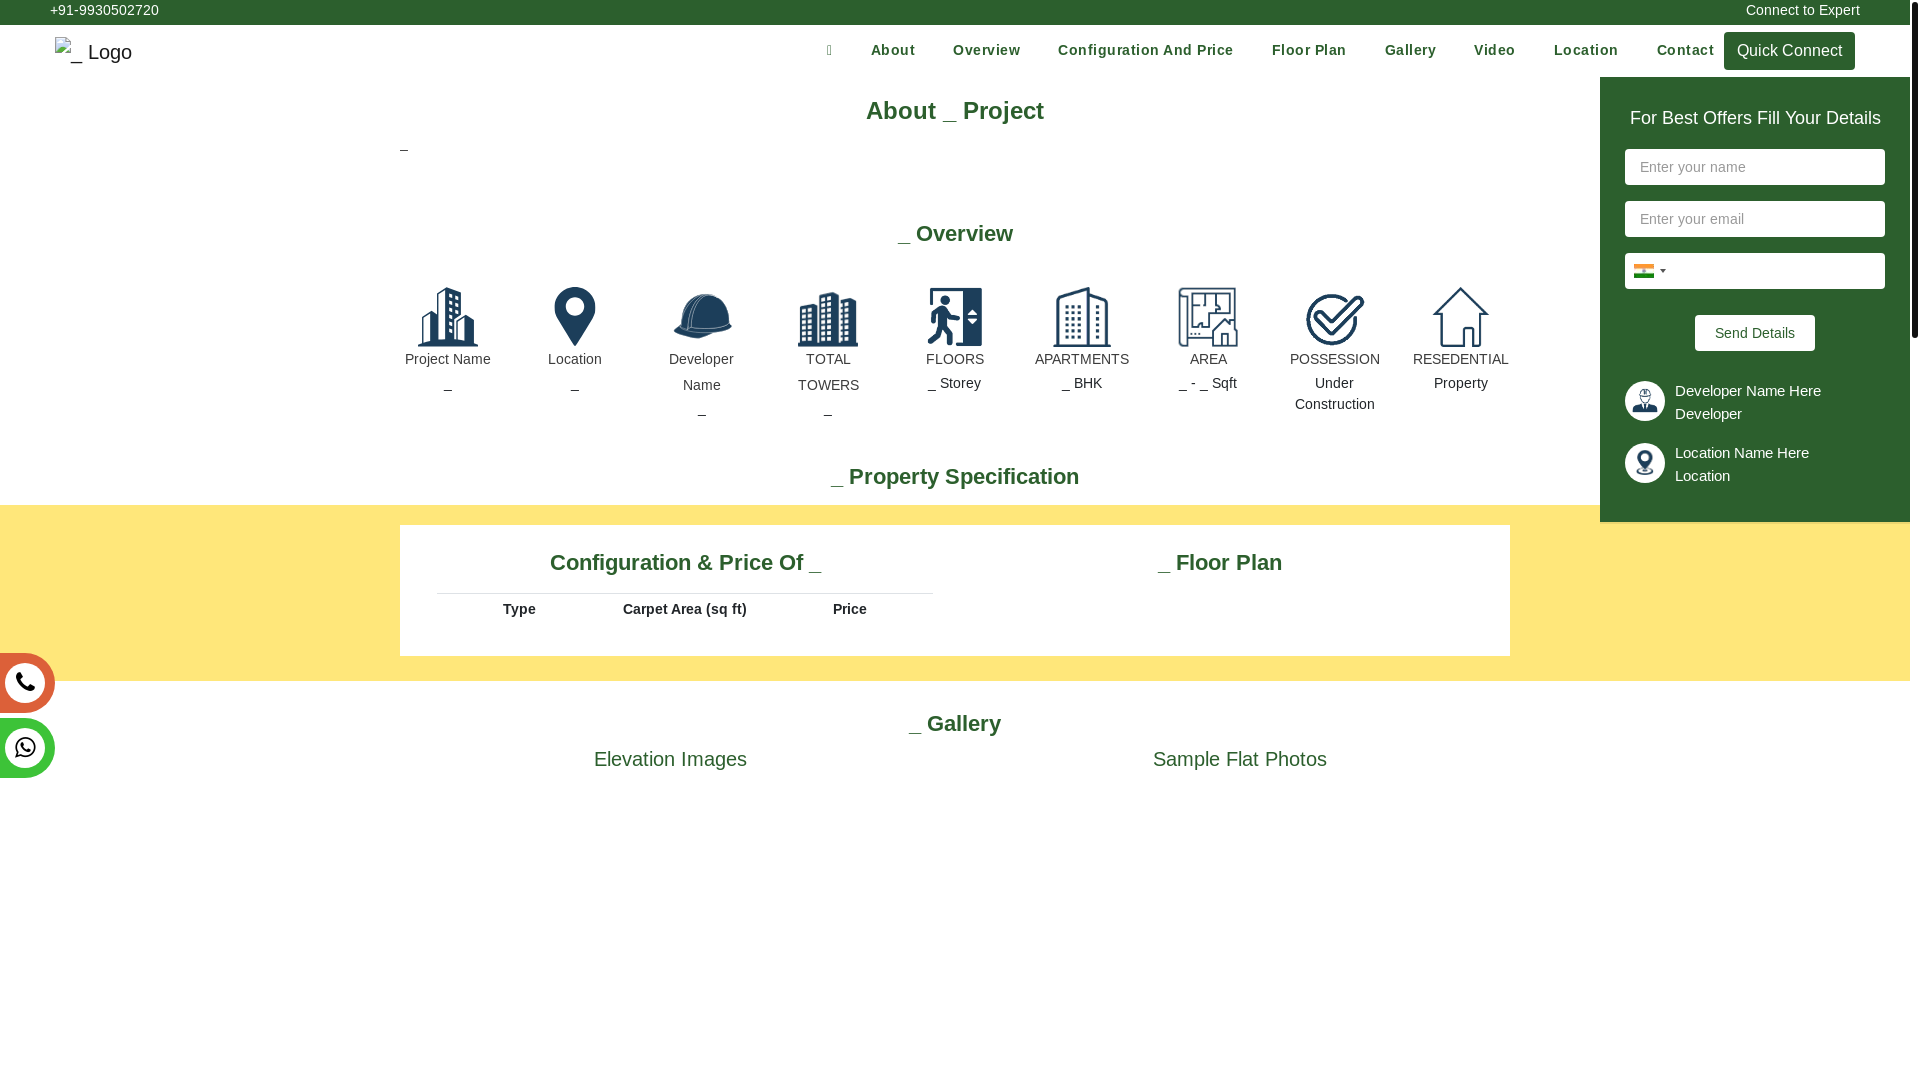Click the site logo image
This screenshot has width=1920, height=1080.
pos(93,51)
